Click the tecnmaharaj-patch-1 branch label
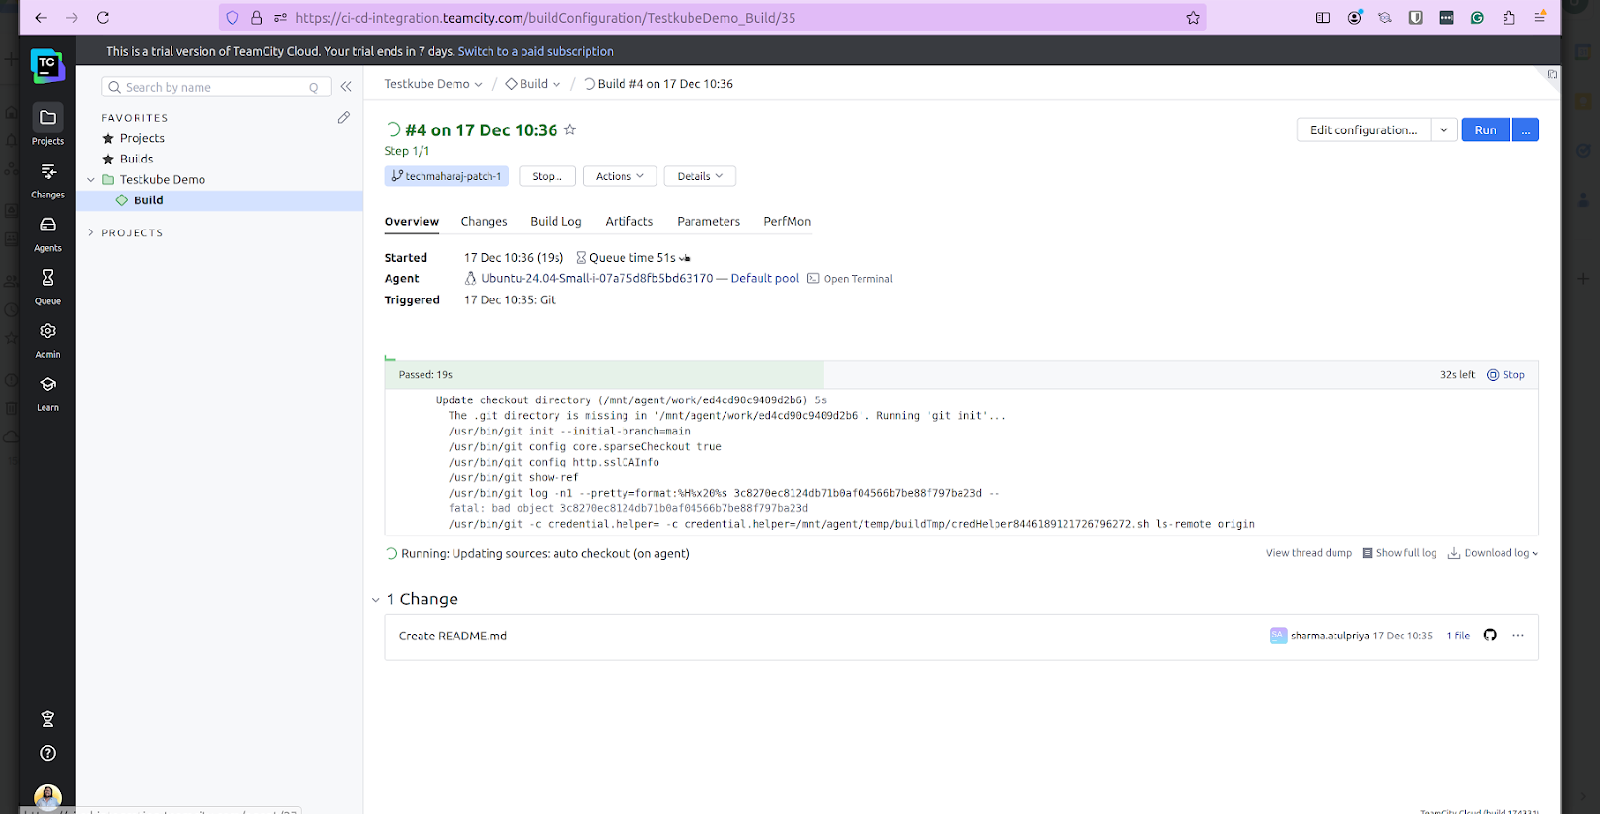The image size is (1600, 814). tap(447, 176)
